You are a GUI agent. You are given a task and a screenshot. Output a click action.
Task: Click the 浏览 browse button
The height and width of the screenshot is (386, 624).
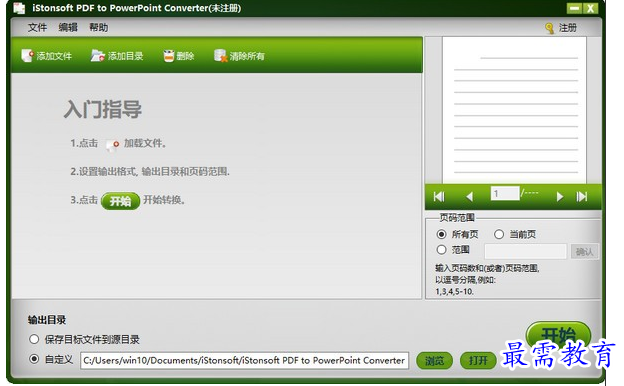tap(434, 361)
